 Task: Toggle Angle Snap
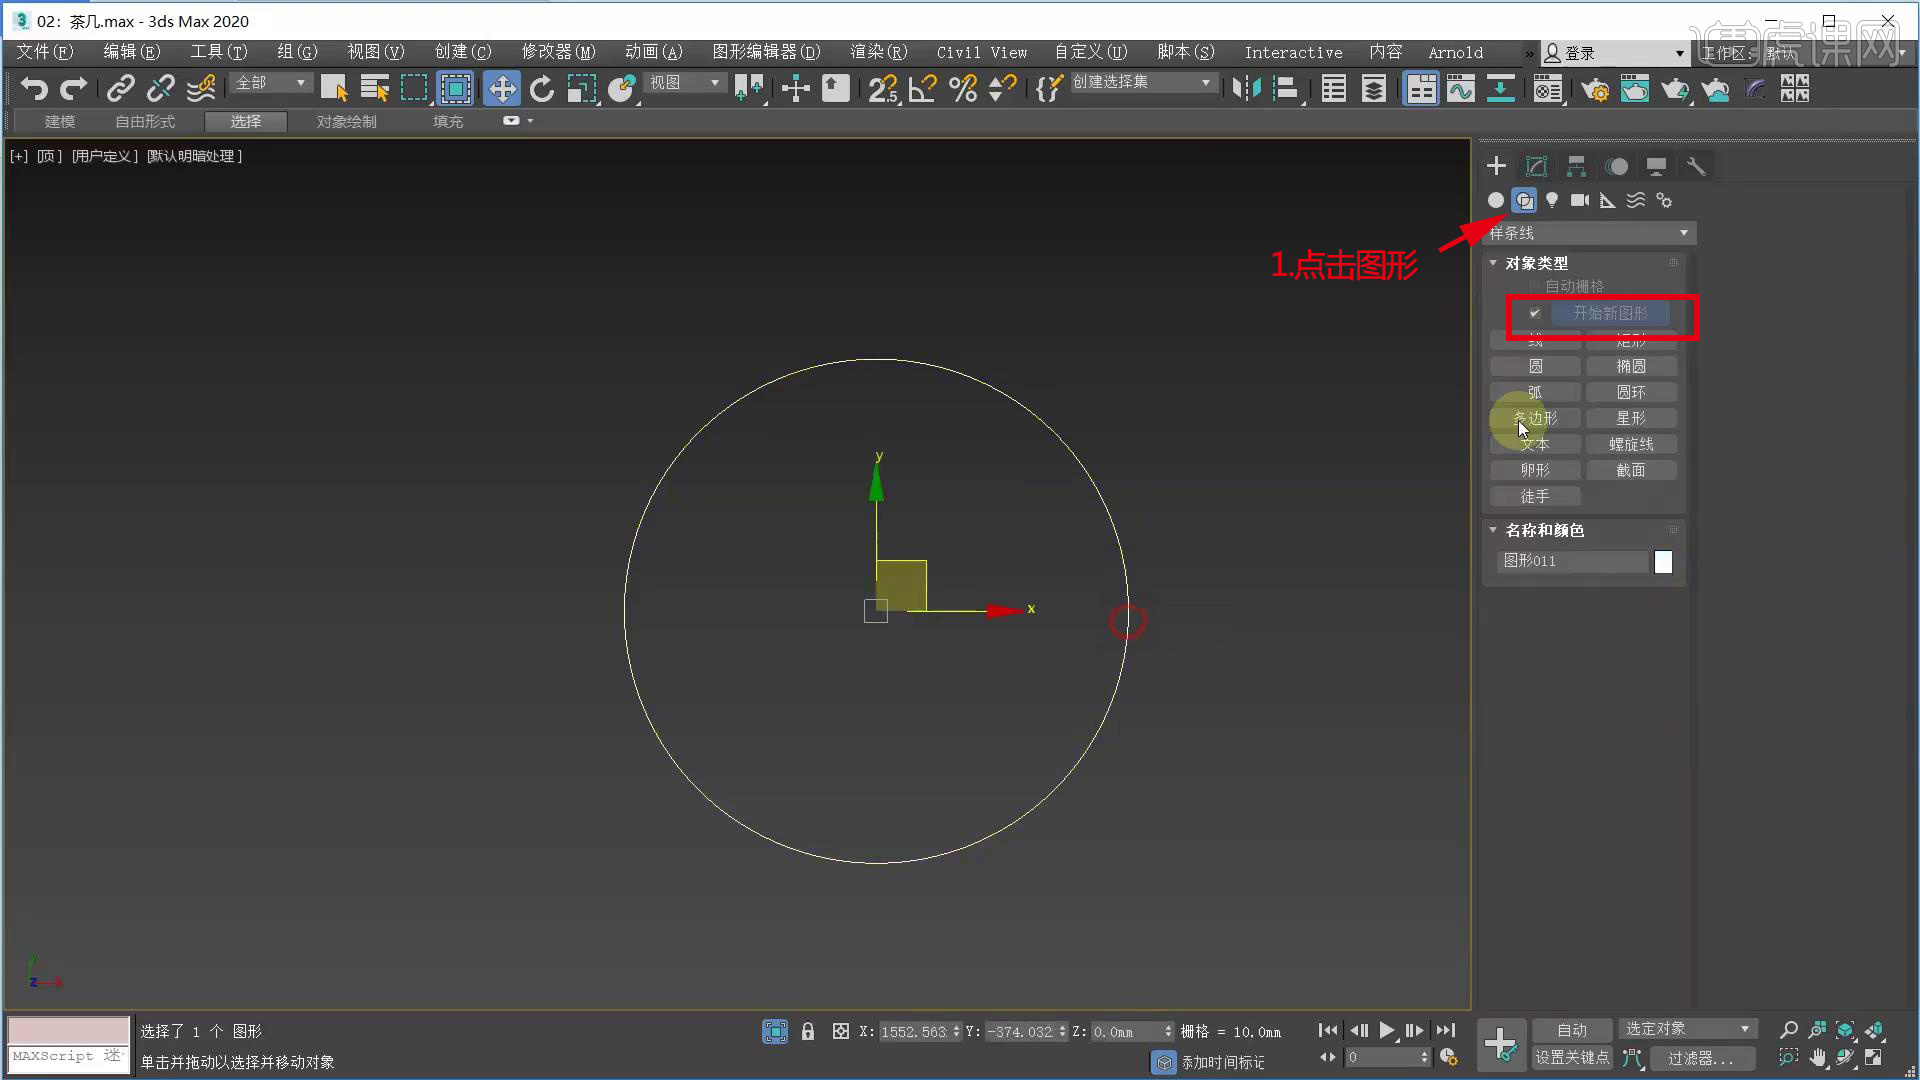pyautogui.click(x=922, y=89)
